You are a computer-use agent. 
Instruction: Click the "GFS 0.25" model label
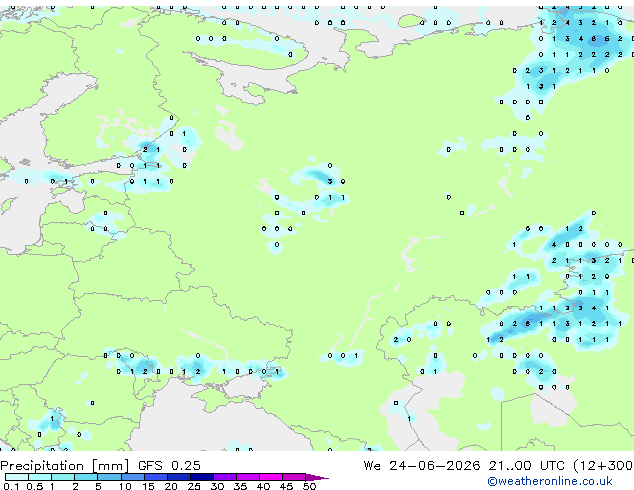[x=169, y=466]
